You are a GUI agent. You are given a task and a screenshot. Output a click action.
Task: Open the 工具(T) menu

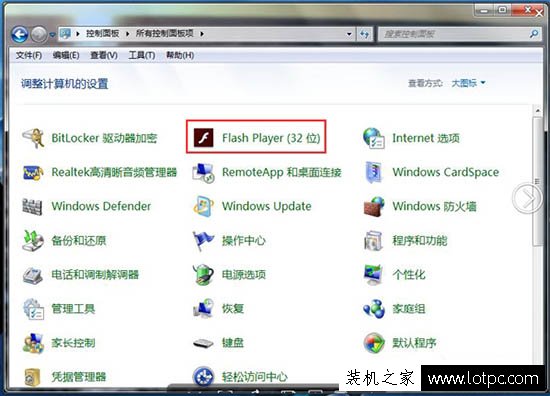click(x=142, y=55)
